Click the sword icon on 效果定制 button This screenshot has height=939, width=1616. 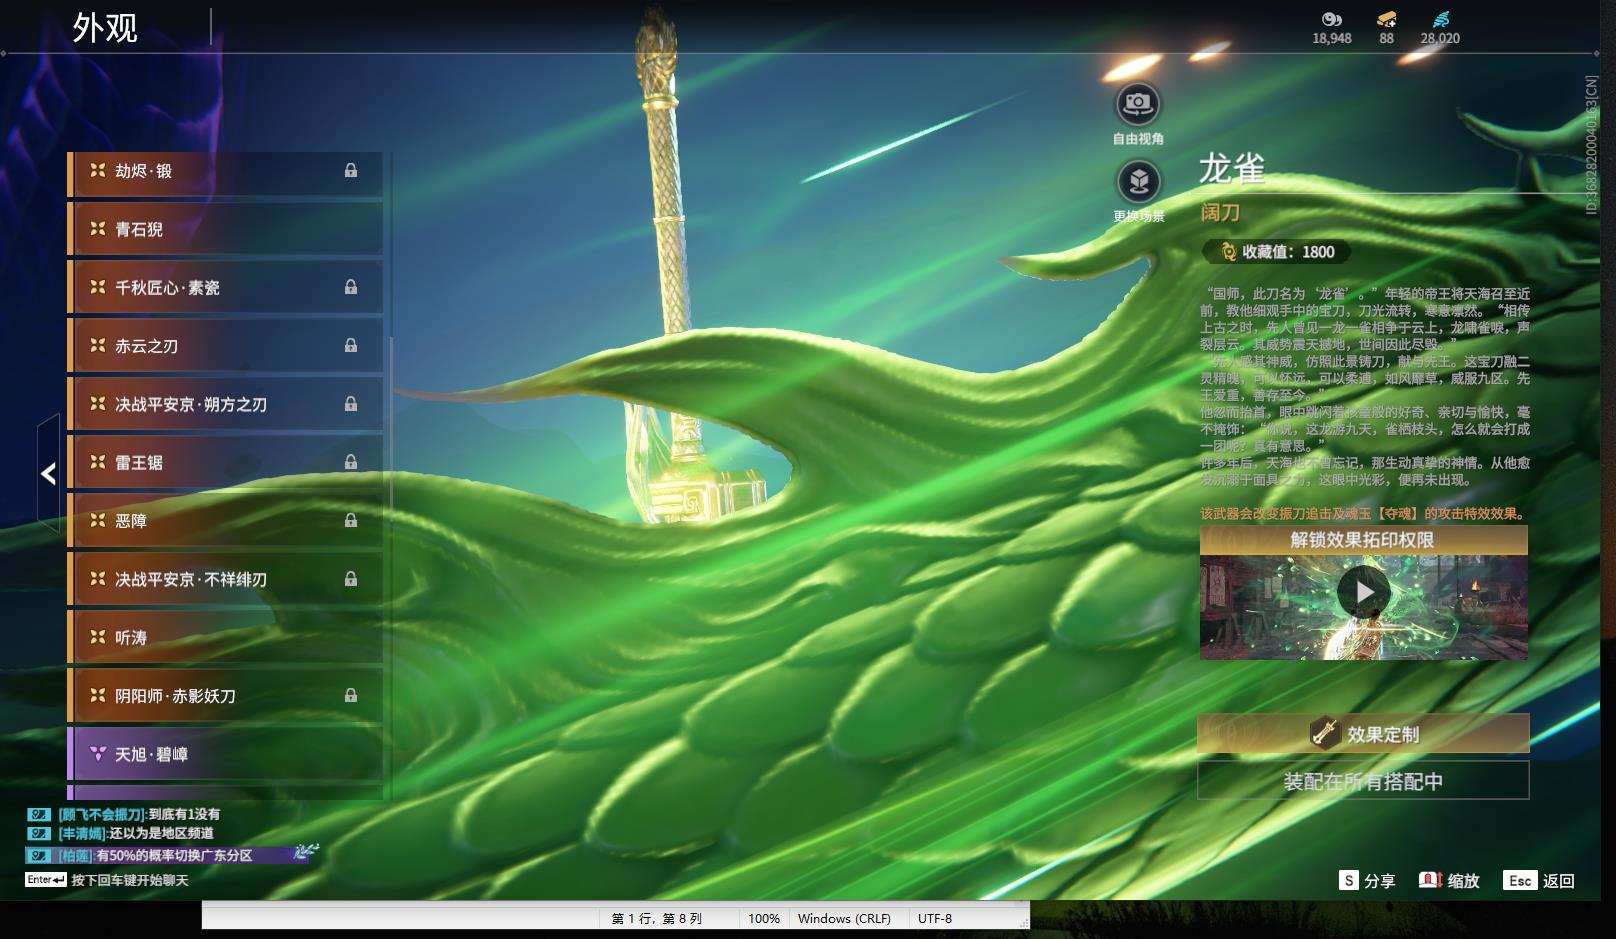[1325, 733]
